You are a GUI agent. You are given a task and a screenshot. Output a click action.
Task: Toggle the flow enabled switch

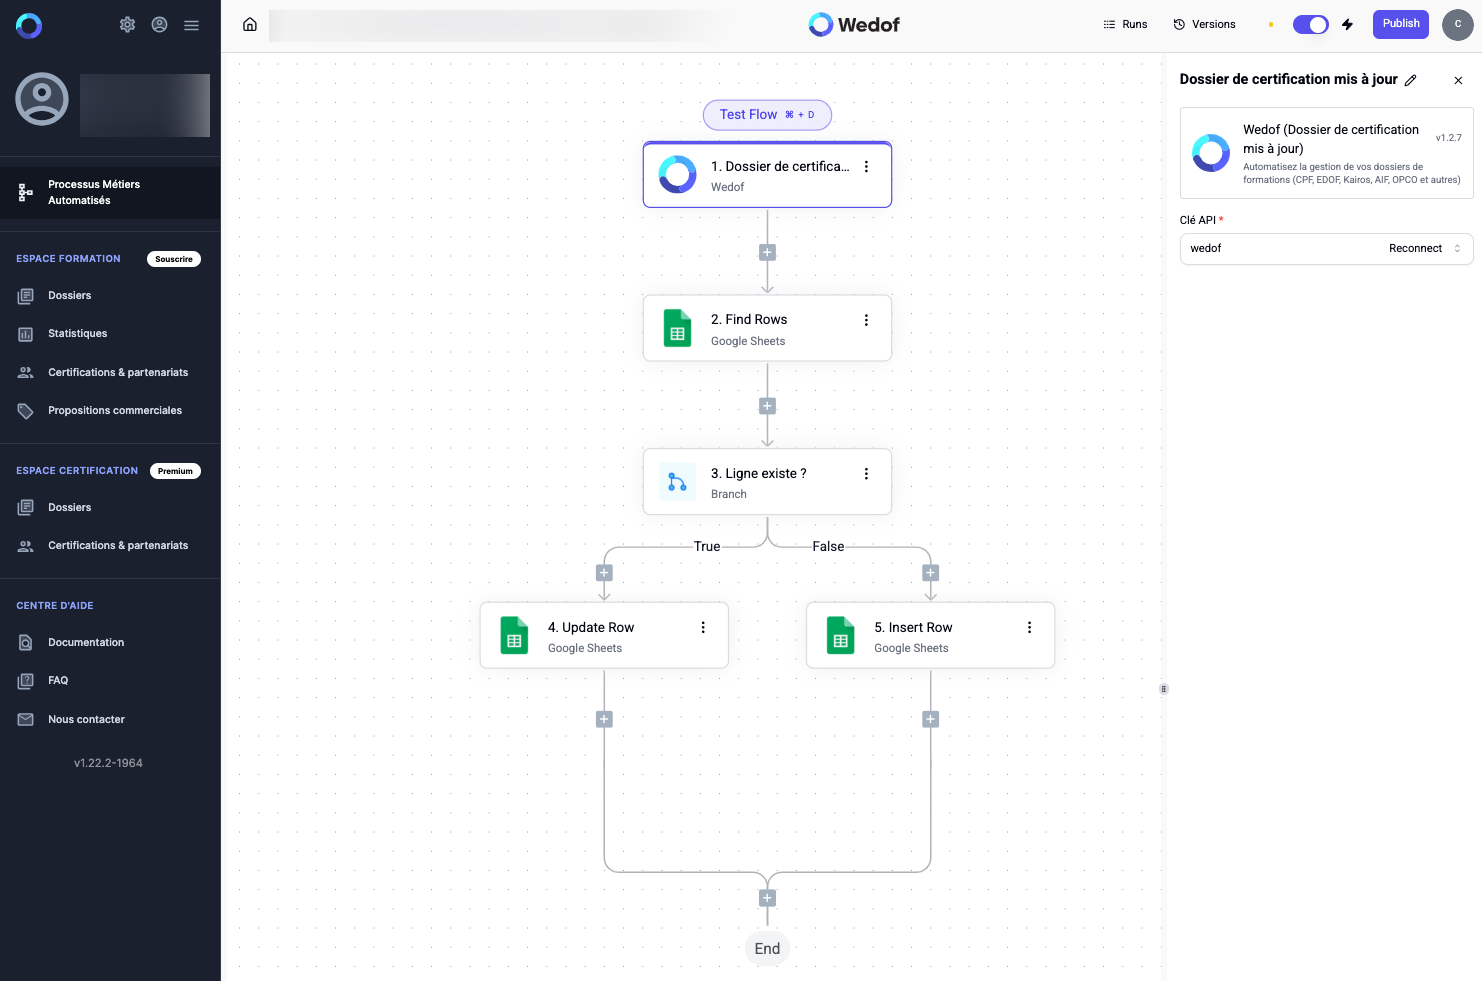tap(1310, 25)
